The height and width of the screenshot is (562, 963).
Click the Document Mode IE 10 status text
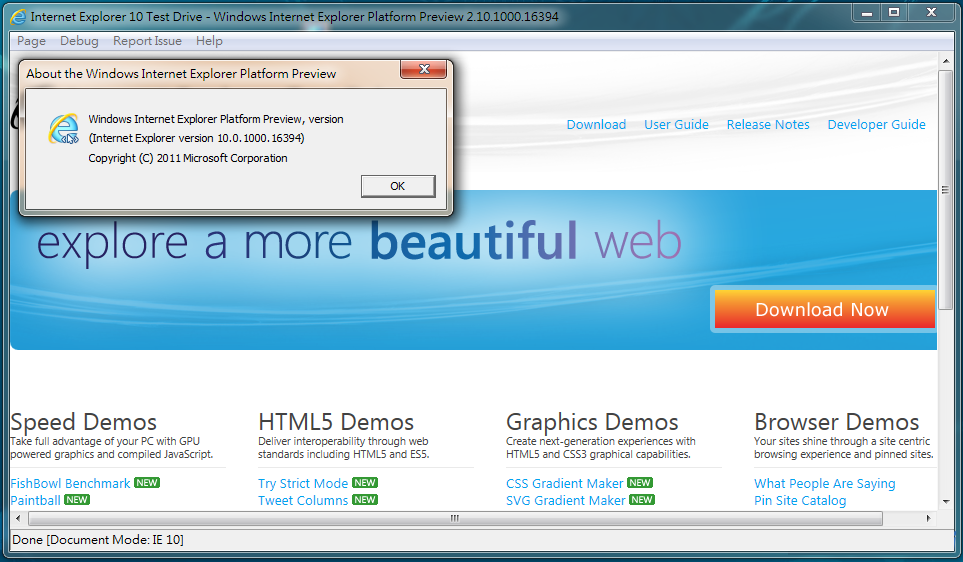point(115,540)
